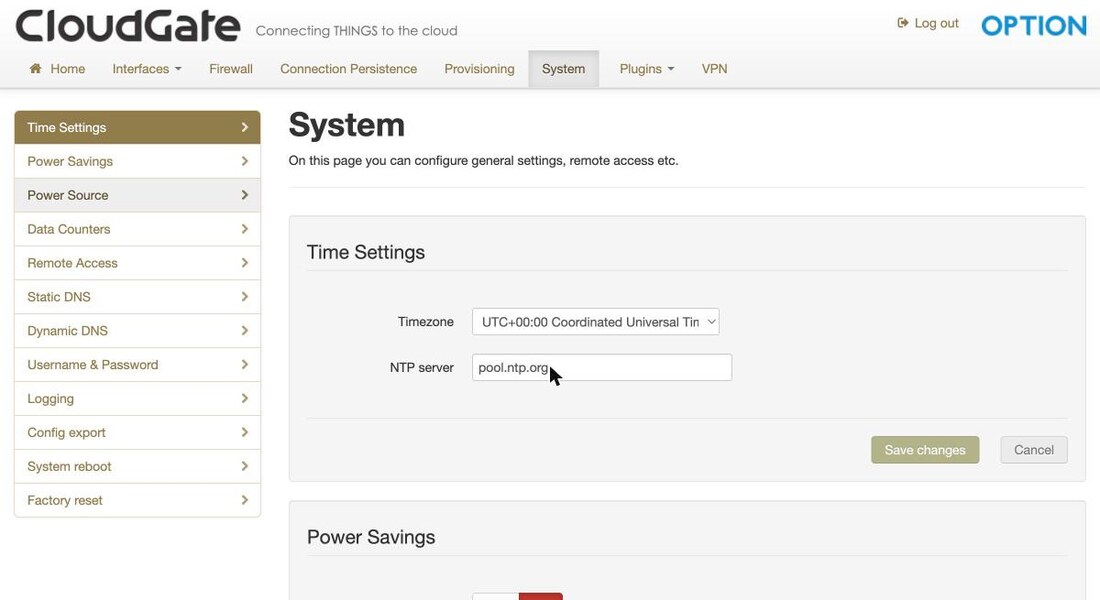The height and width of the screenshot is (600, 1100).
Task: Expand the Interfaces menu
Action: [147, 69]
